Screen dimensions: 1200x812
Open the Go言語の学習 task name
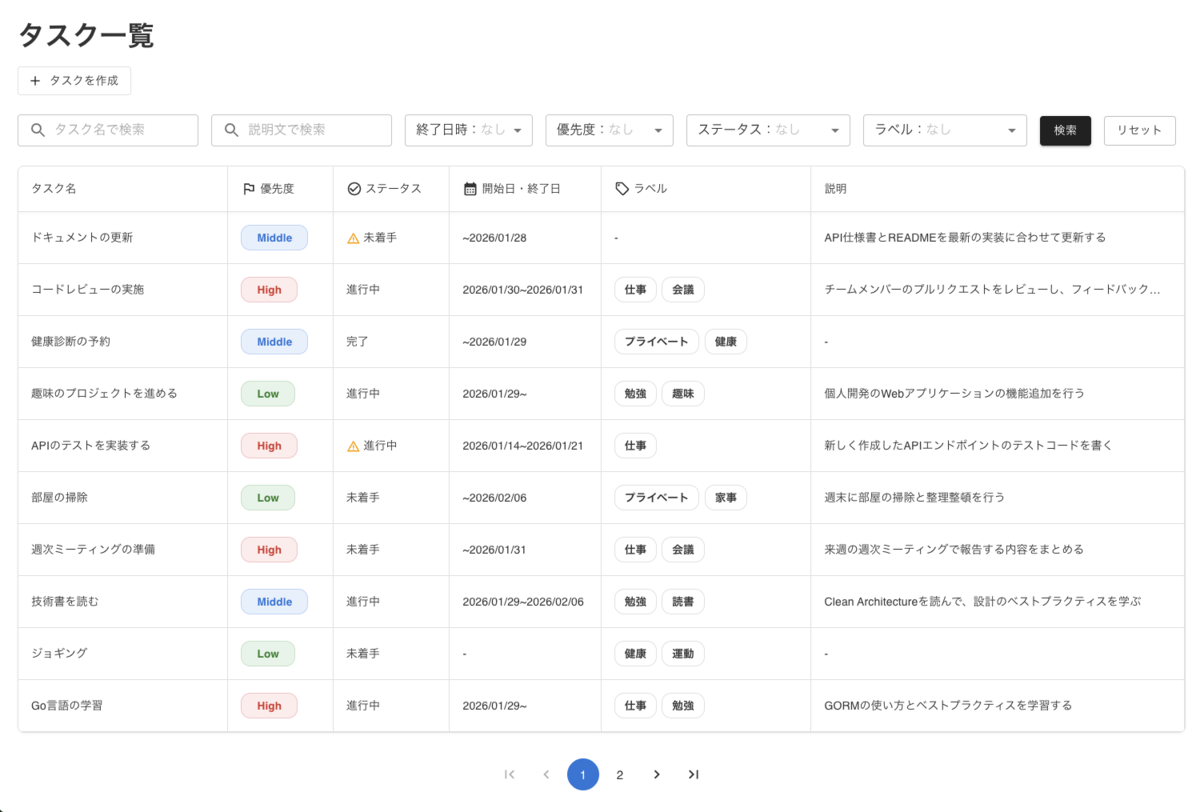67,706
